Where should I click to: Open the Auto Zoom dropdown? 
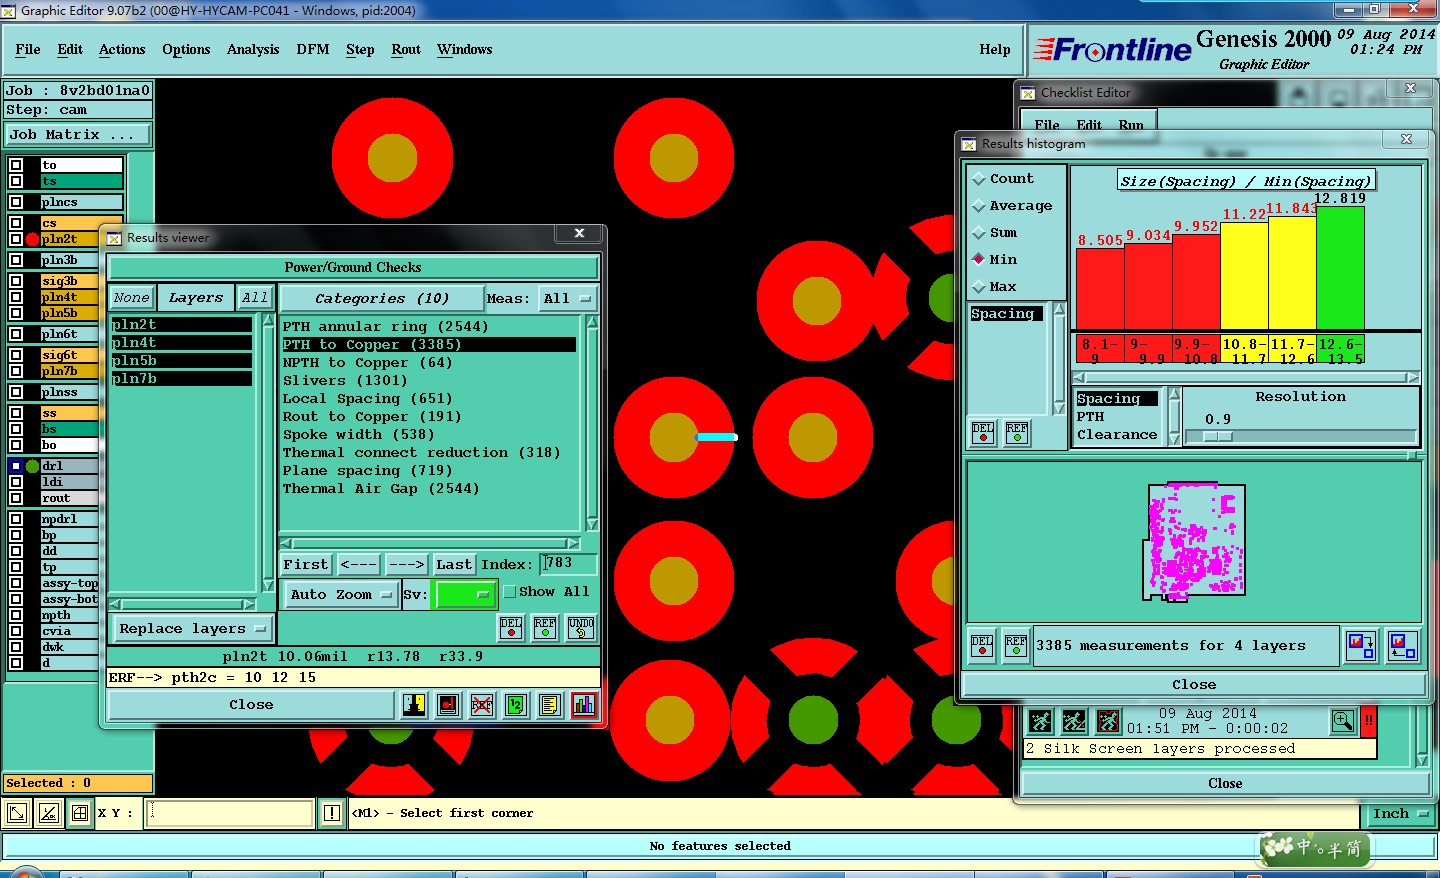coord(340,594)
